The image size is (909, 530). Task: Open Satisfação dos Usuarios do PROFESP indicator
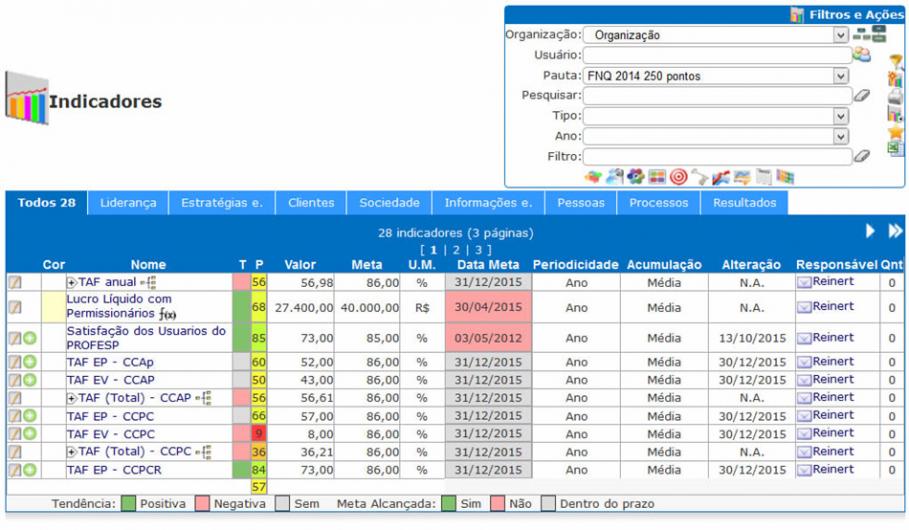(x=146, y=338)
